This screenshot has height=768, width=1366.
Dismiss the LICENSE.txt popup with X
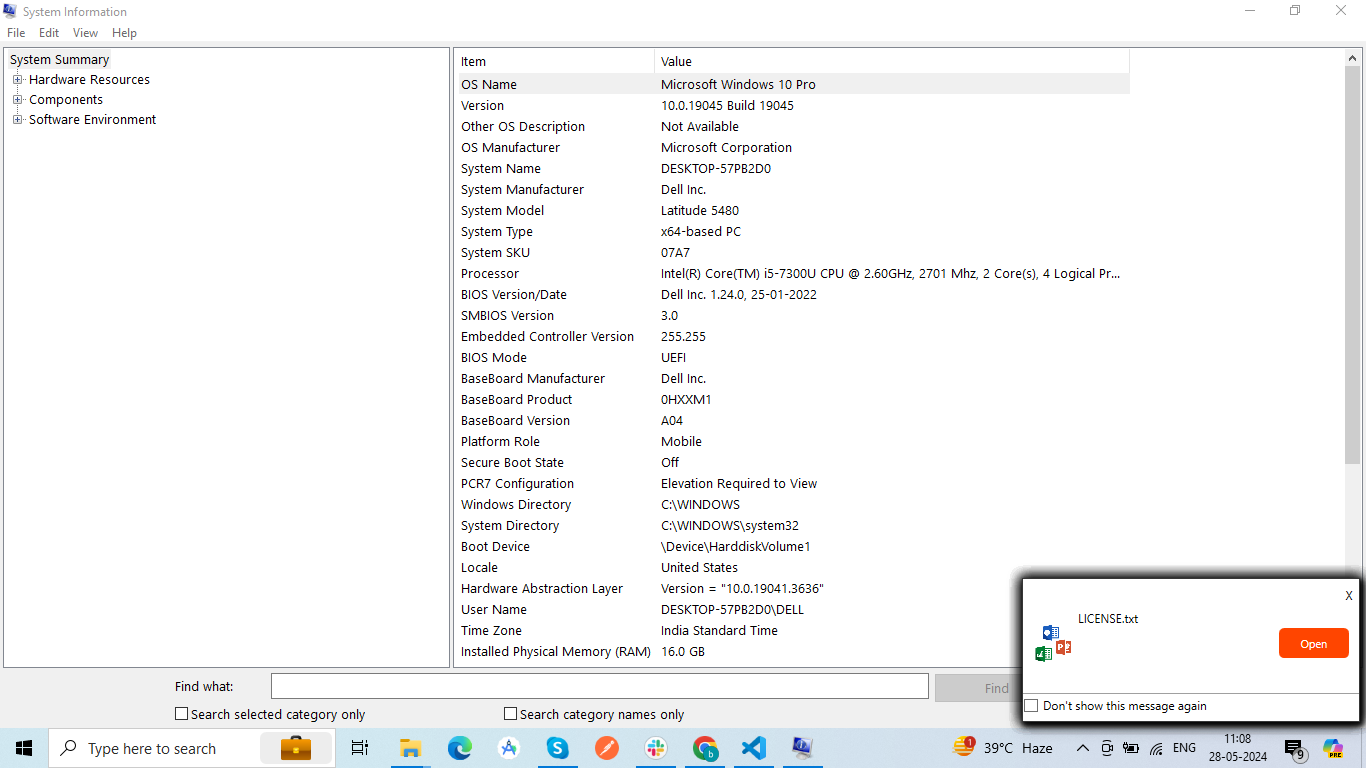(x=1348, y=596)
